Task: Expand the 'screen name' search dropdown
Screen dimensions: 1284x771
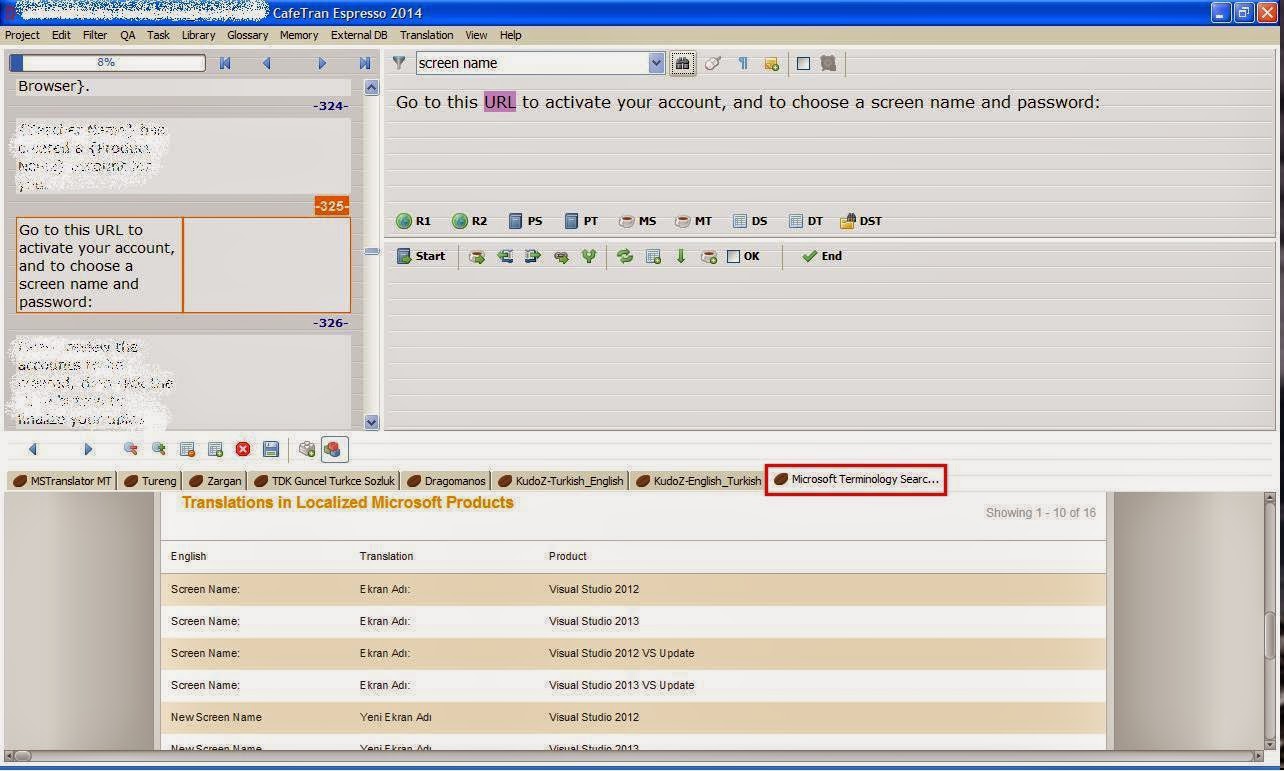Action: [x=656, y=63]
